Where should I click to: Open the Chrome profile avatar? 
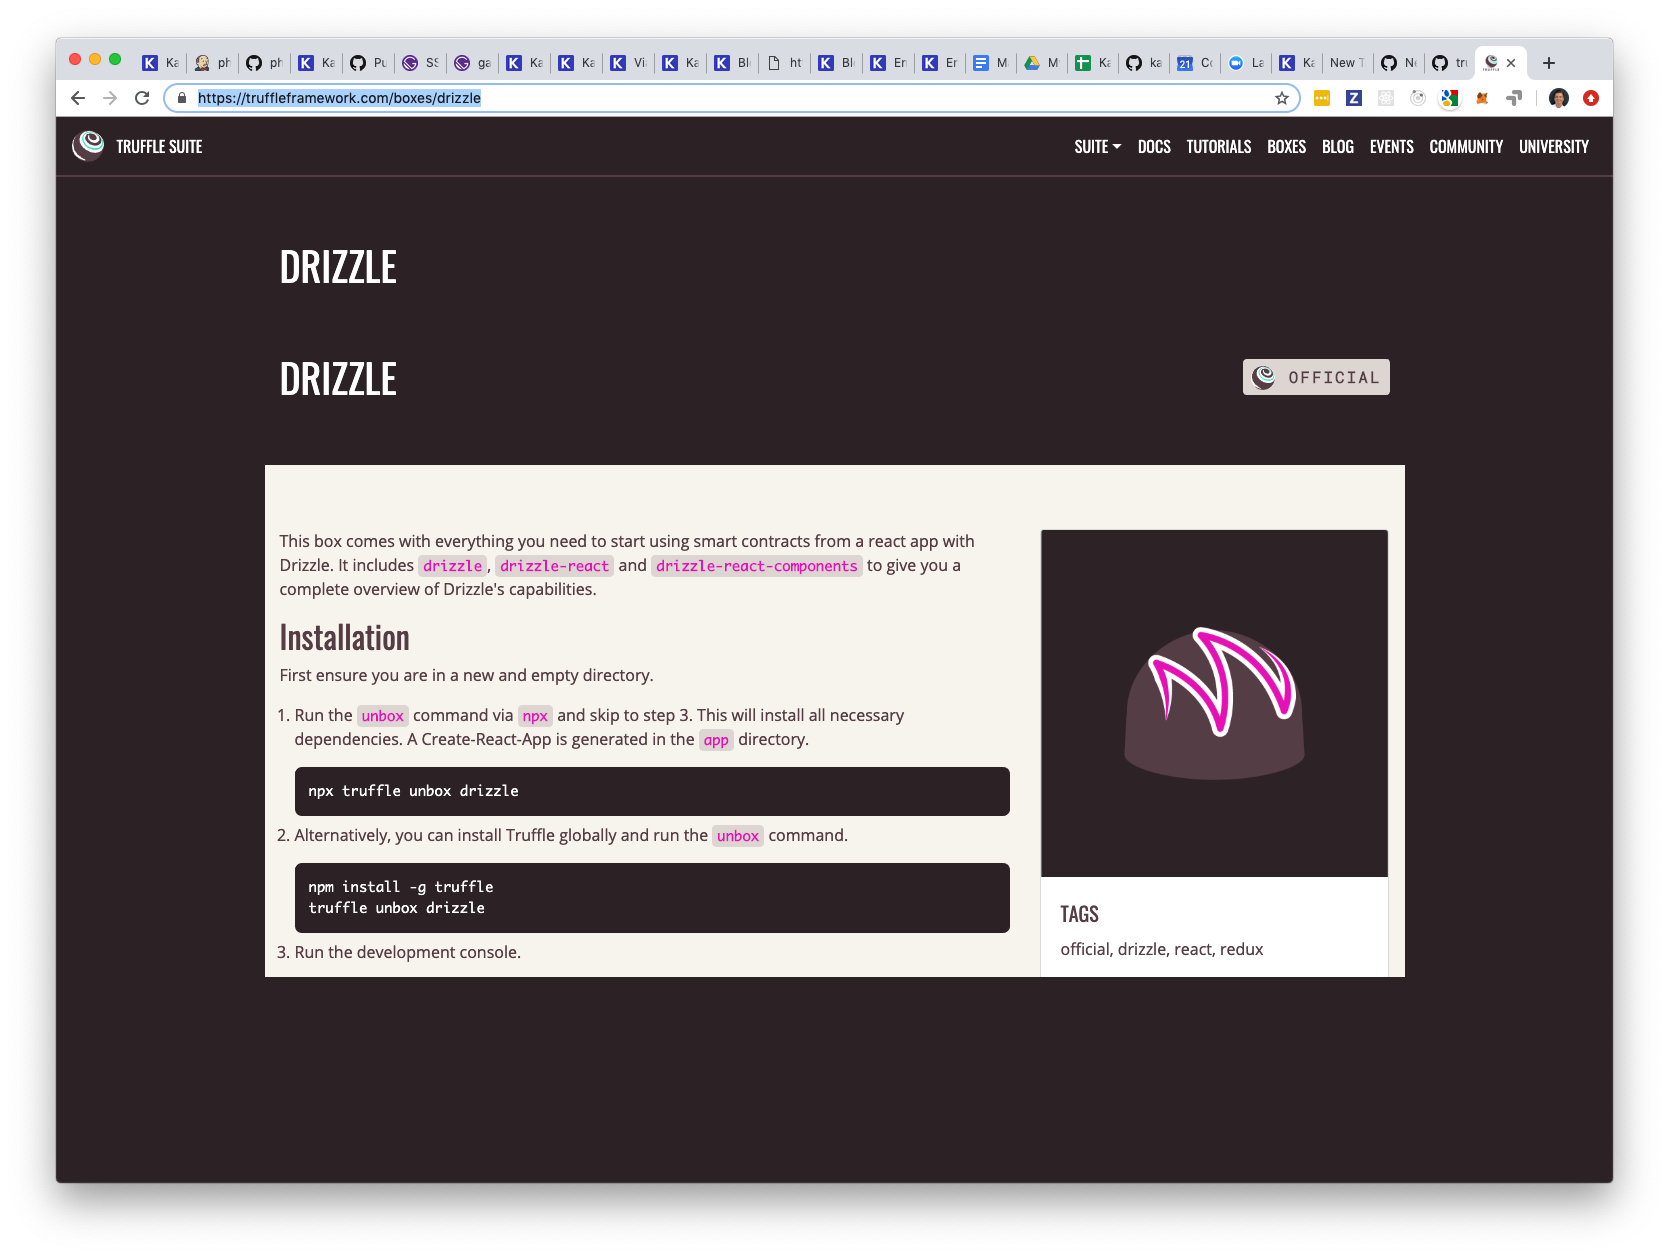coord(1558,98)
